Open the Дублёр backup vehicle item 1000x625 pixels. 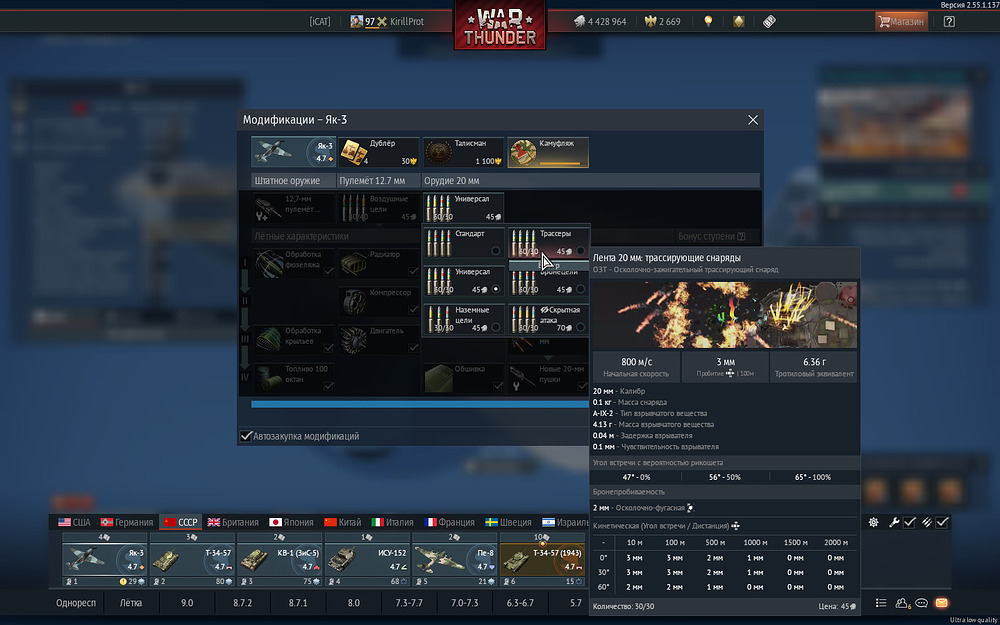pyautogui.click(x=379, y=152)
